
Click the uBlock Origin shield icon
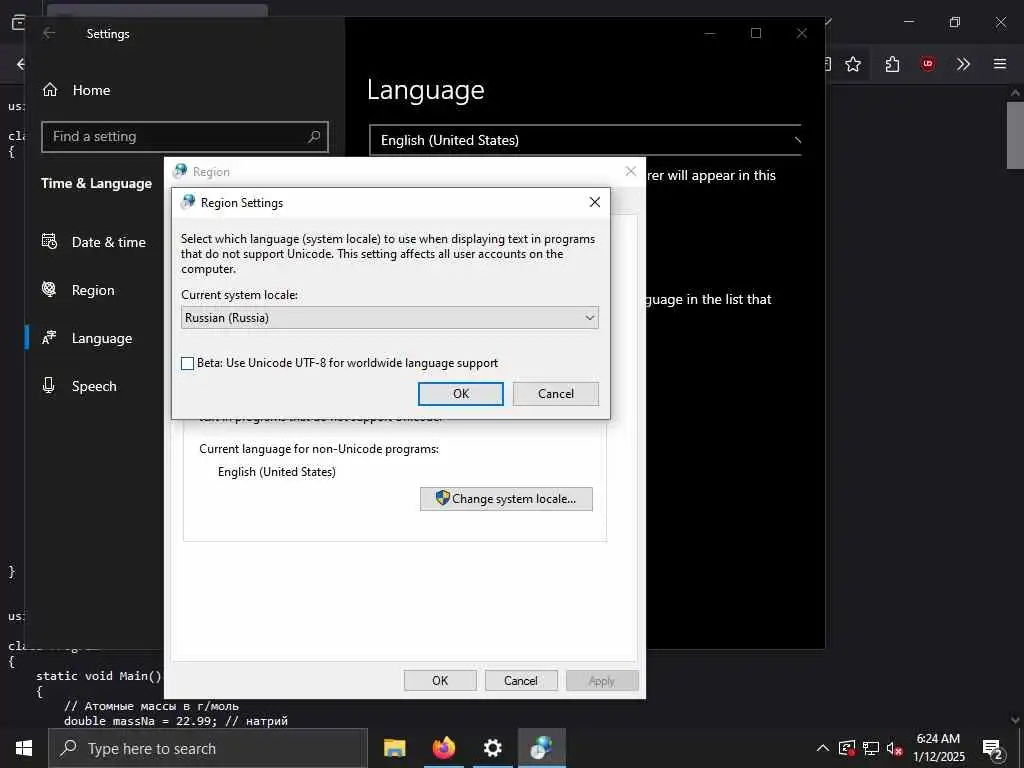tap(927, 64)
